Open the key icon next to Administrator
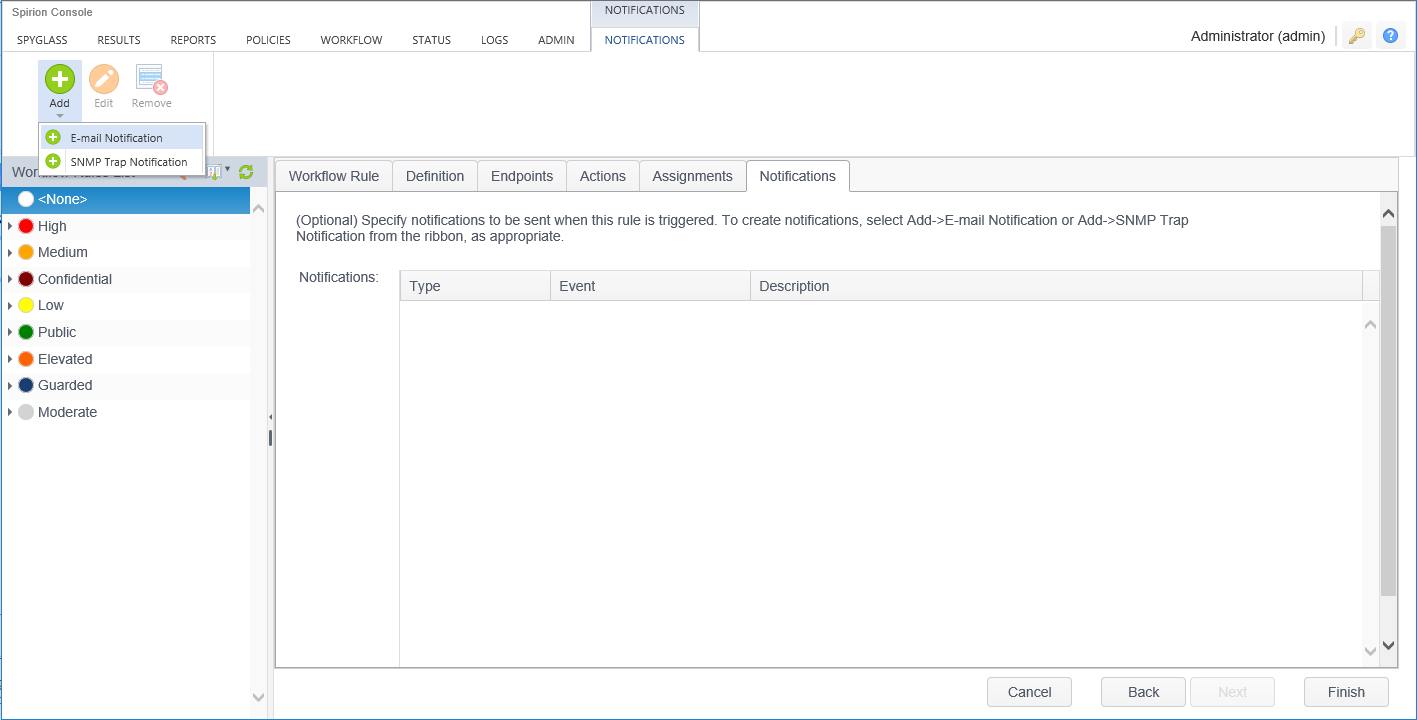Image resolution: width=1417 pixels, height=720 pixels. click(1357, 36)
